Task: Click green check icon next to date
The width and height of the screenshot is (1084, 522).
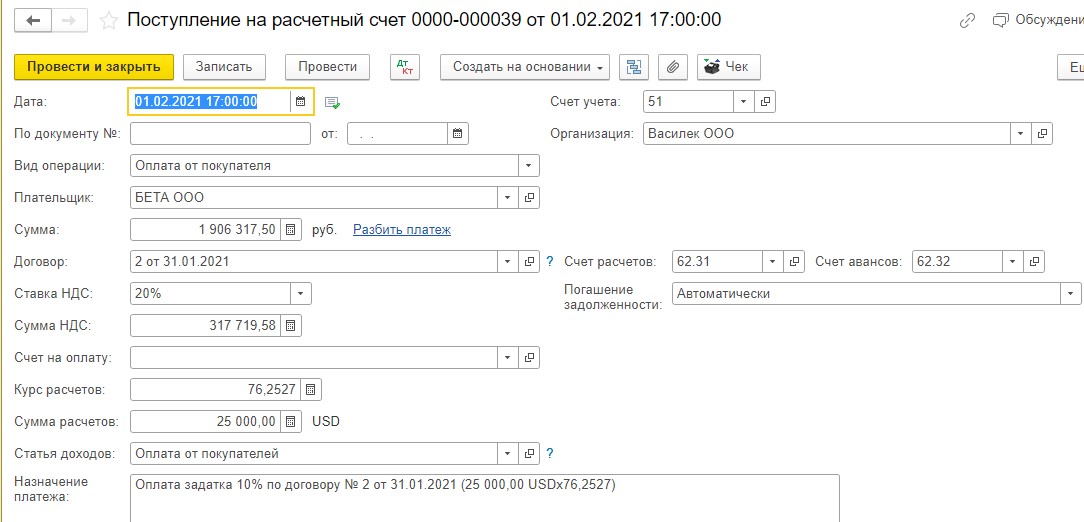Action: click(333, 102)
